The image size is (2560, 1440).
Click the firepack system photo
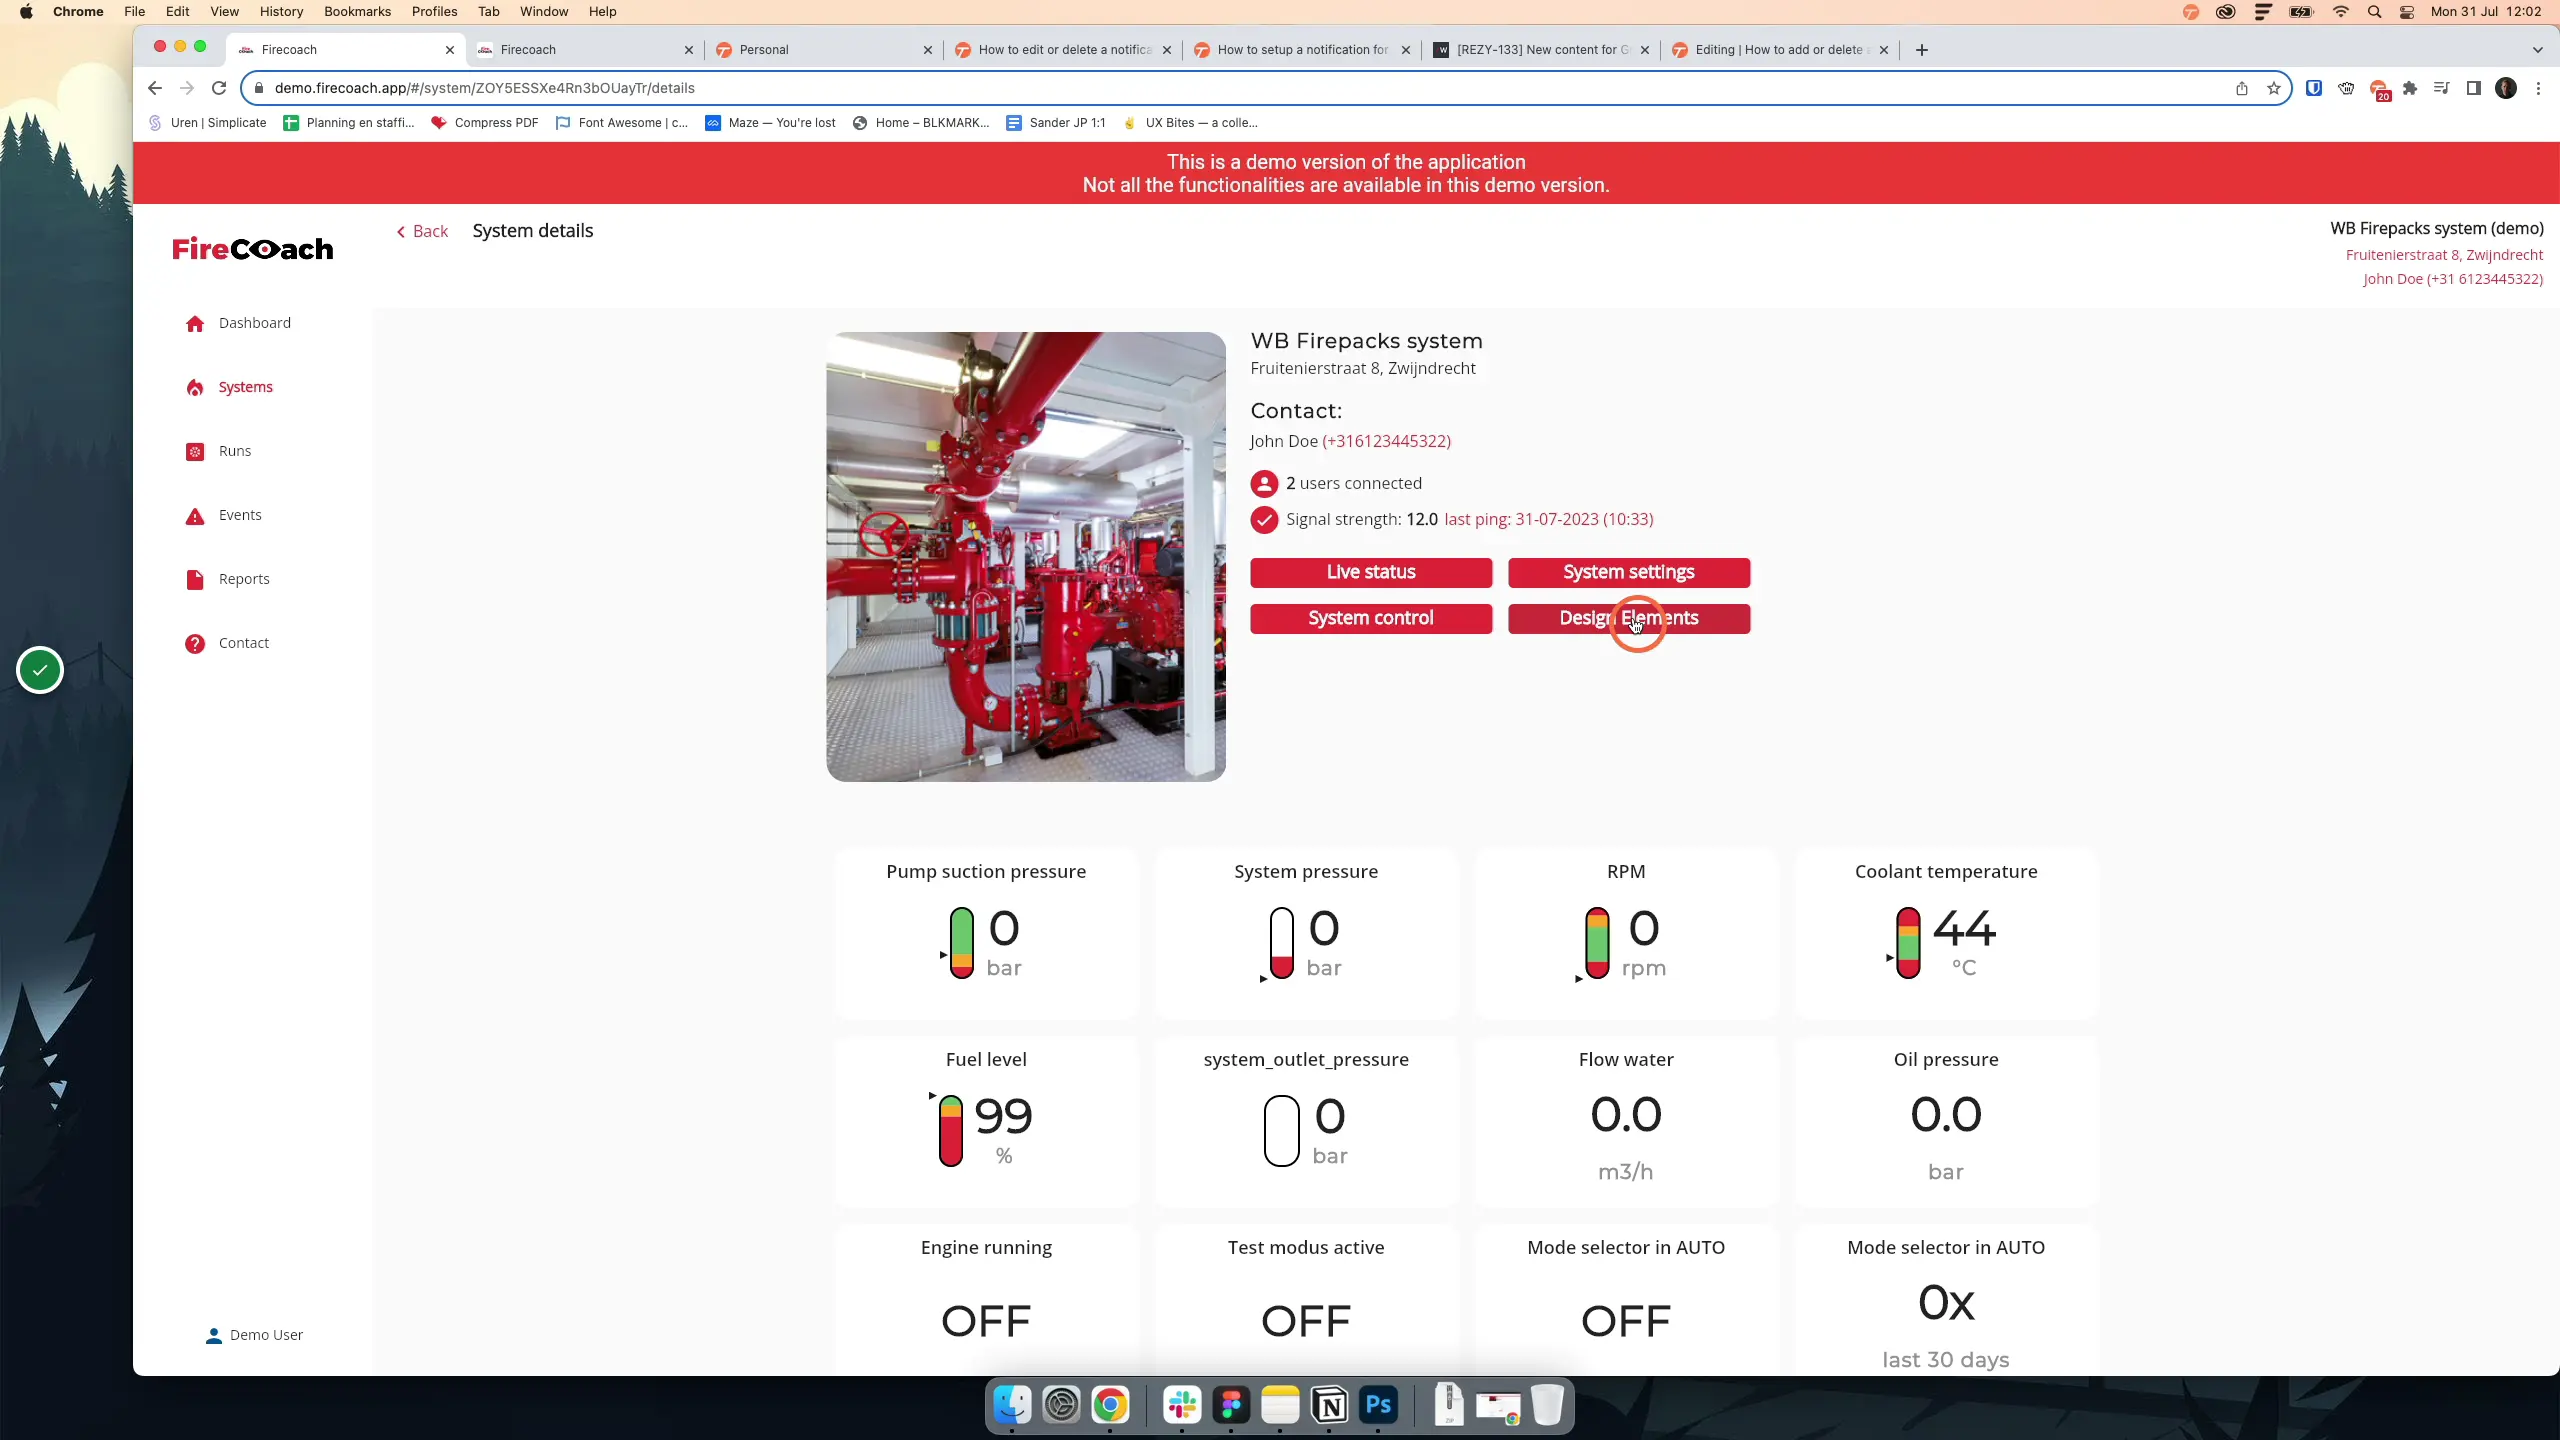pos(1026,557)
